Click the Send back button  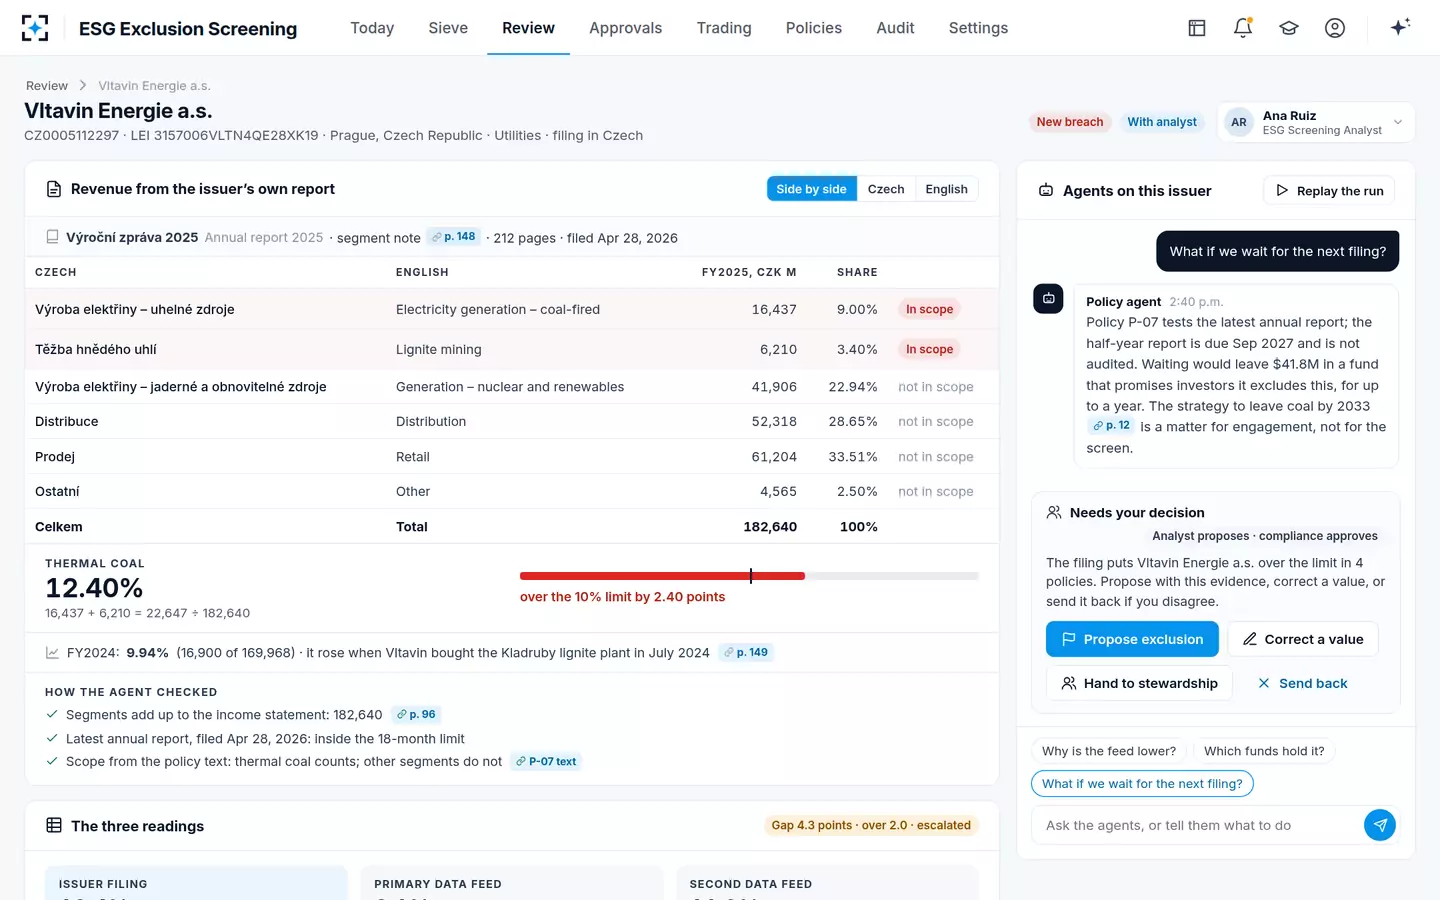coord(1302,683)
